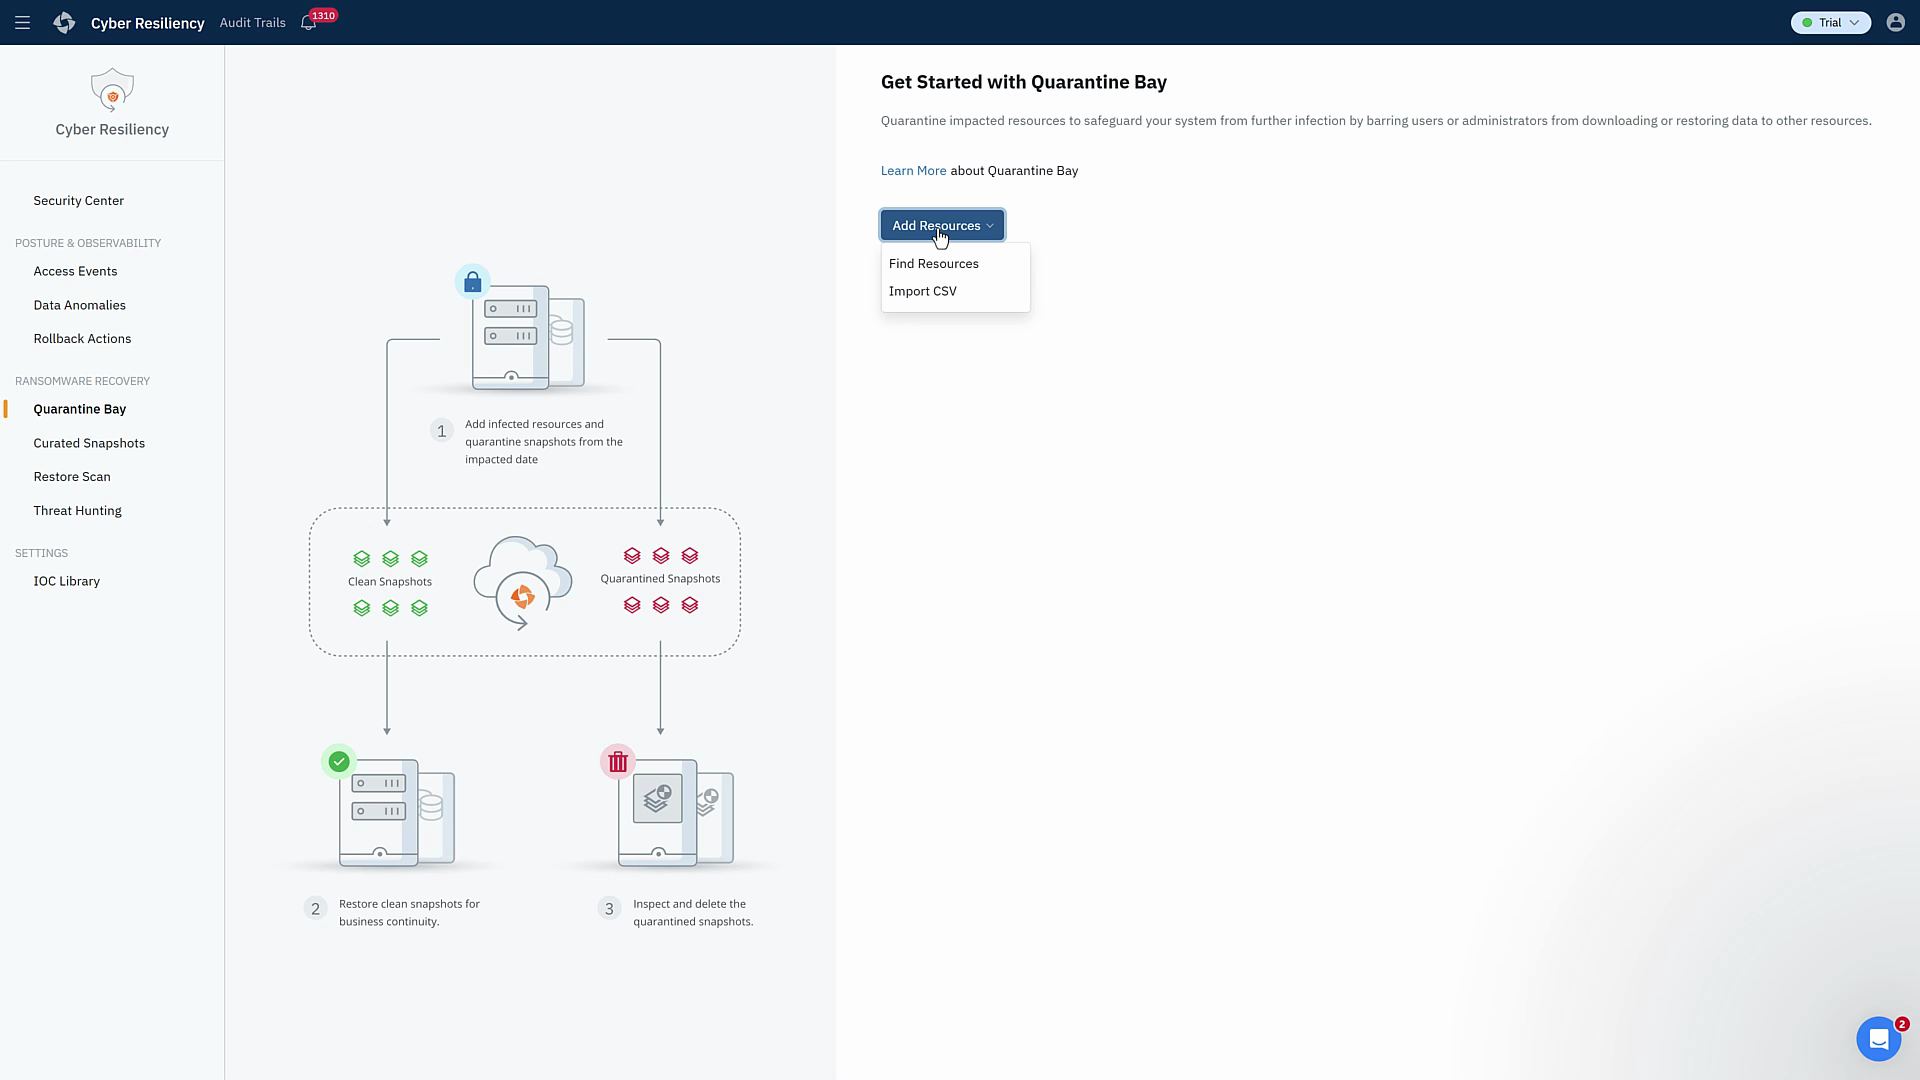Open the user account profile icon
Screen dimensions: 1920x1080
tap(1895, 22)
